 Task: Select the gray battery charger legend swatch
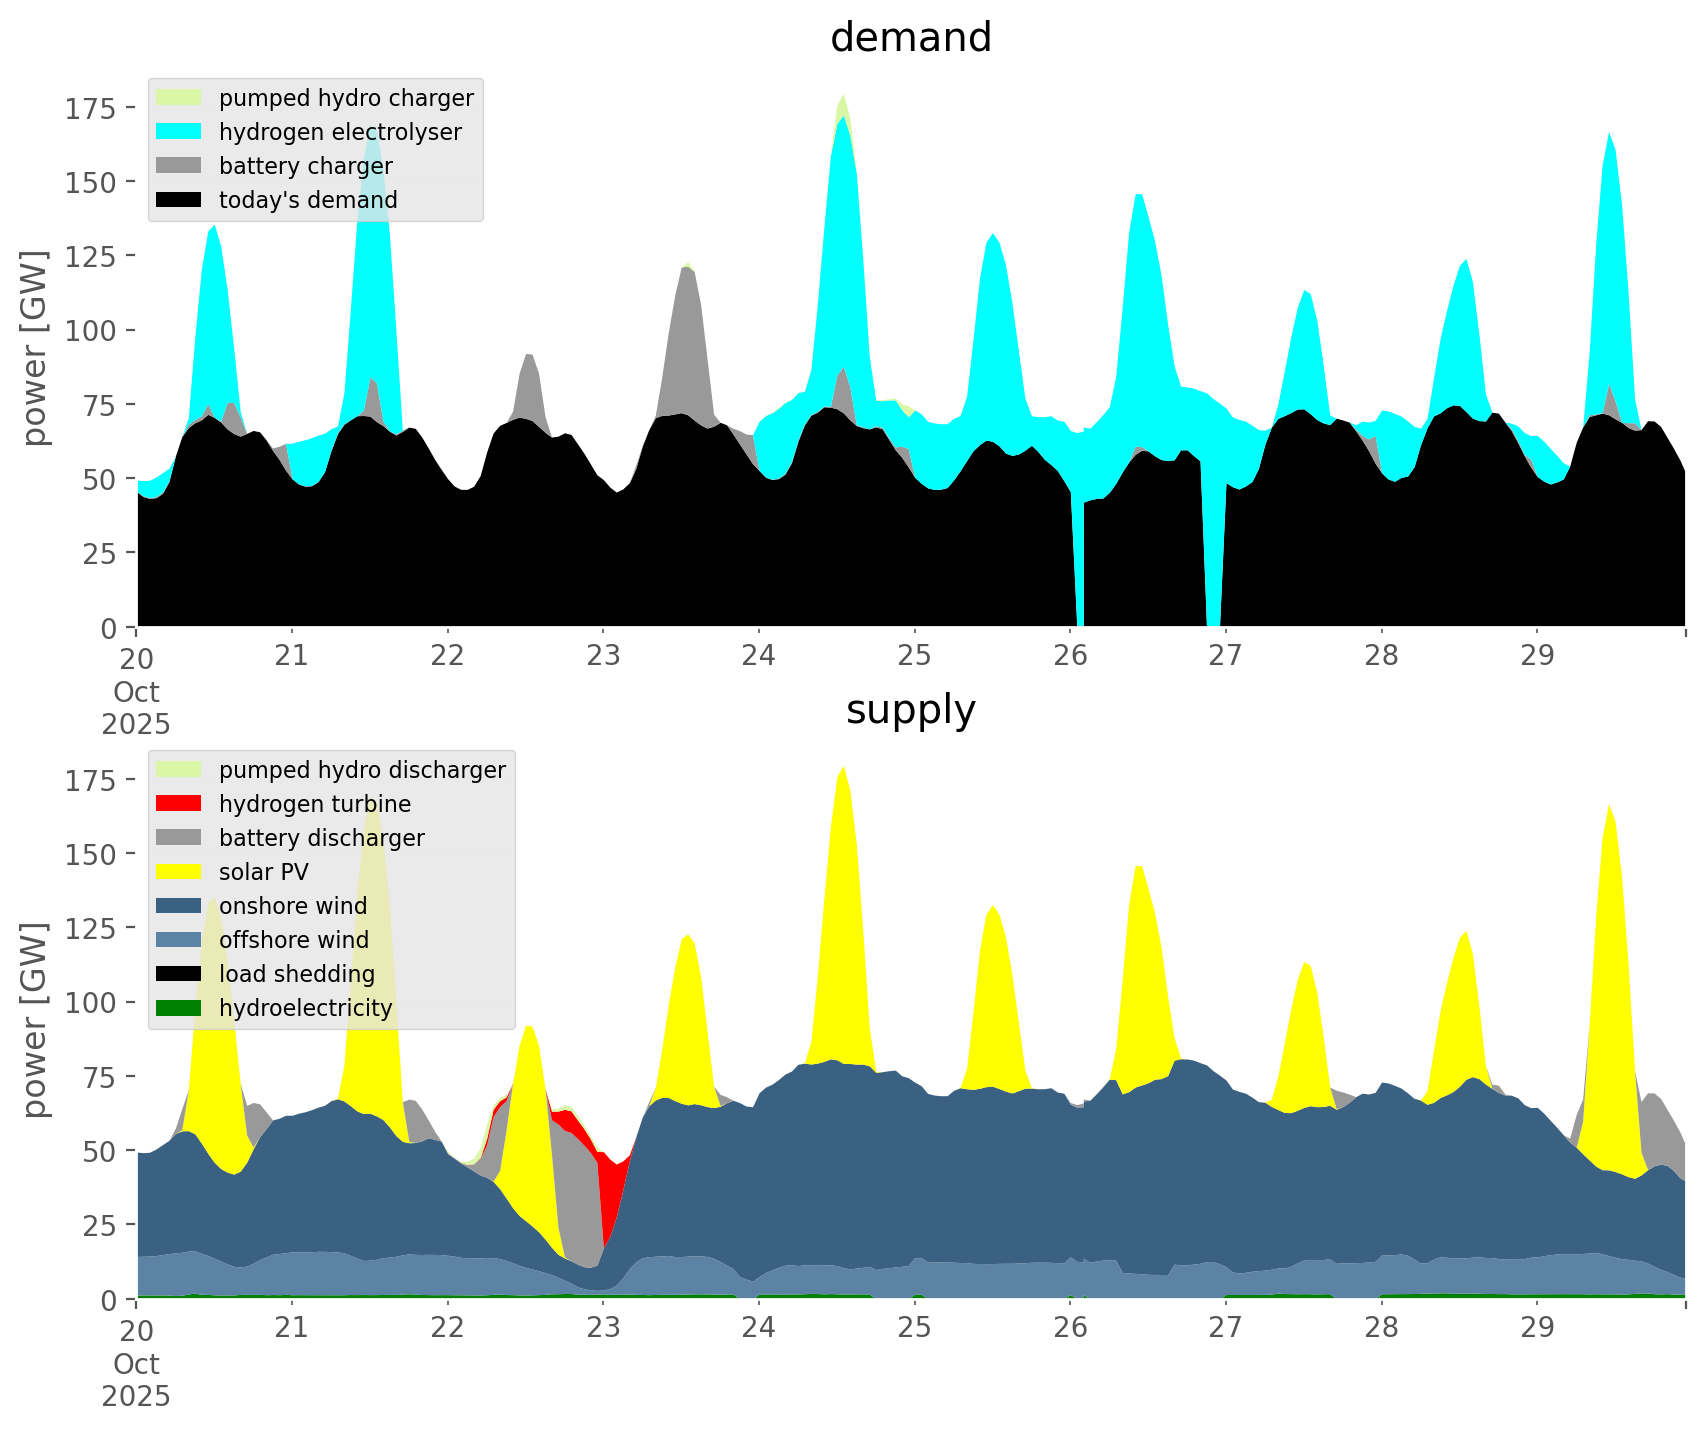(x=179, y=166)
